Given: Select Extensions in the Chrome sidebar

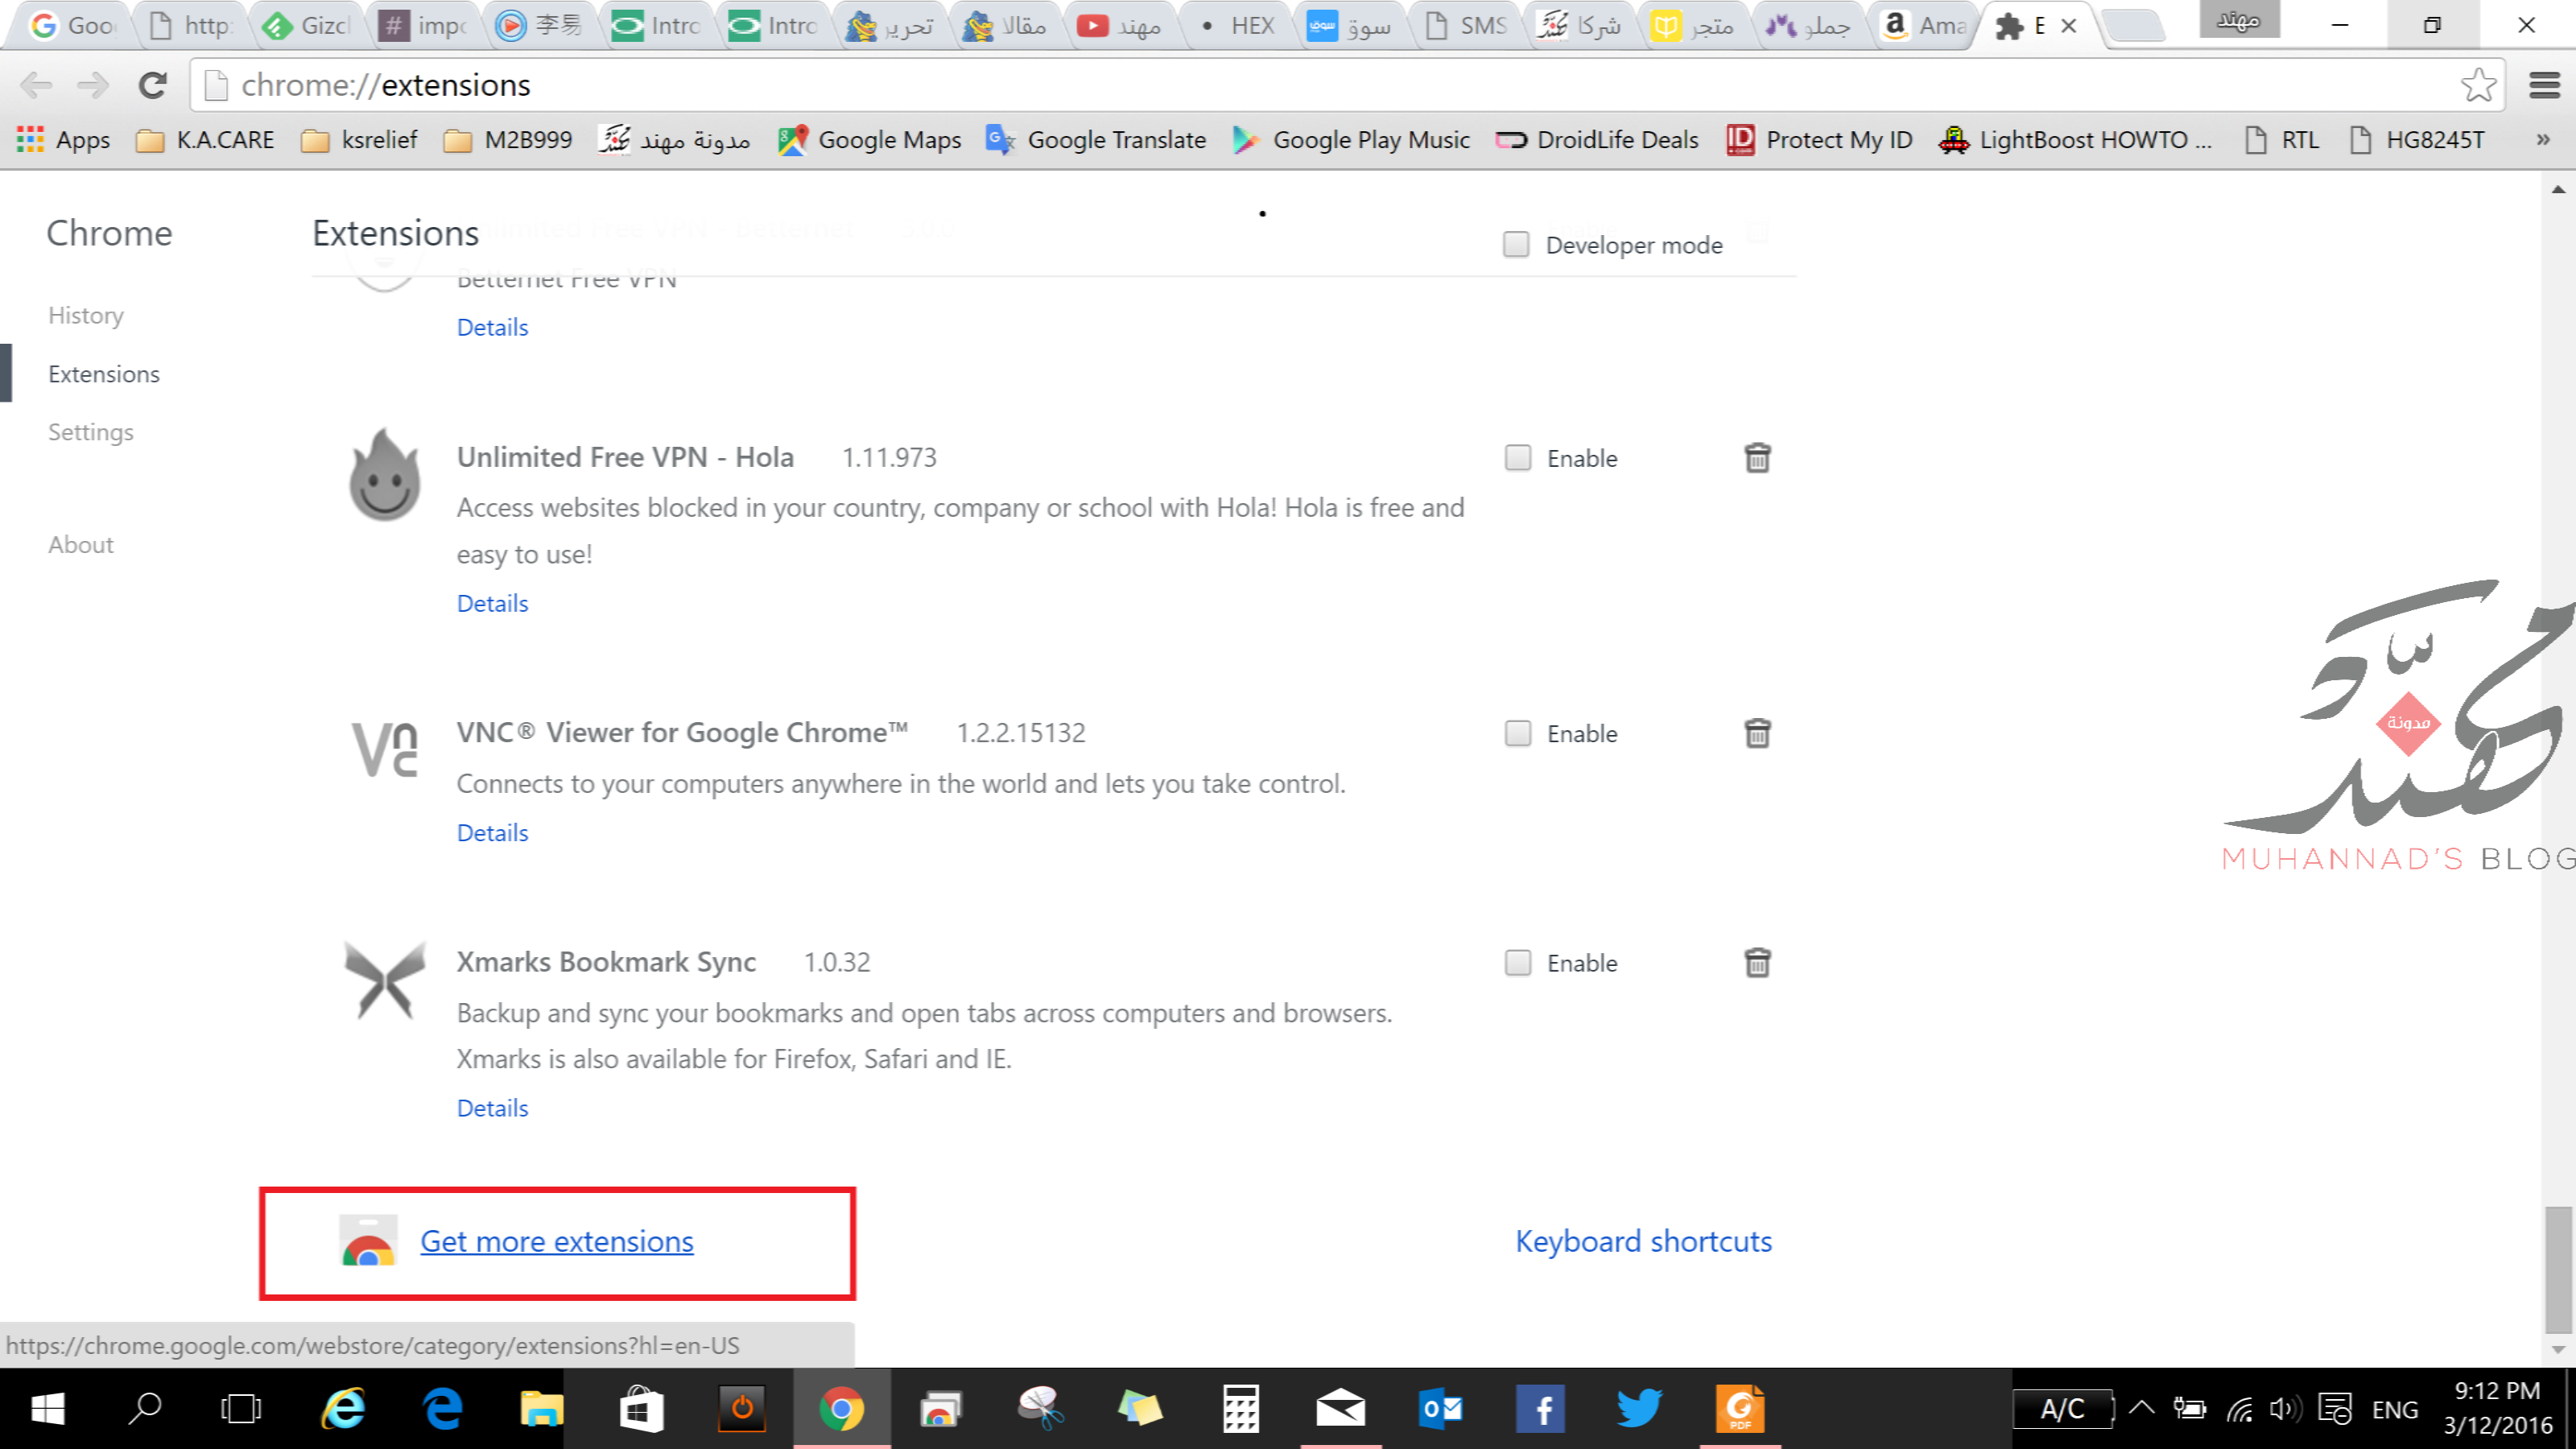Looking at the screenshot, I should tap(104, 374).
